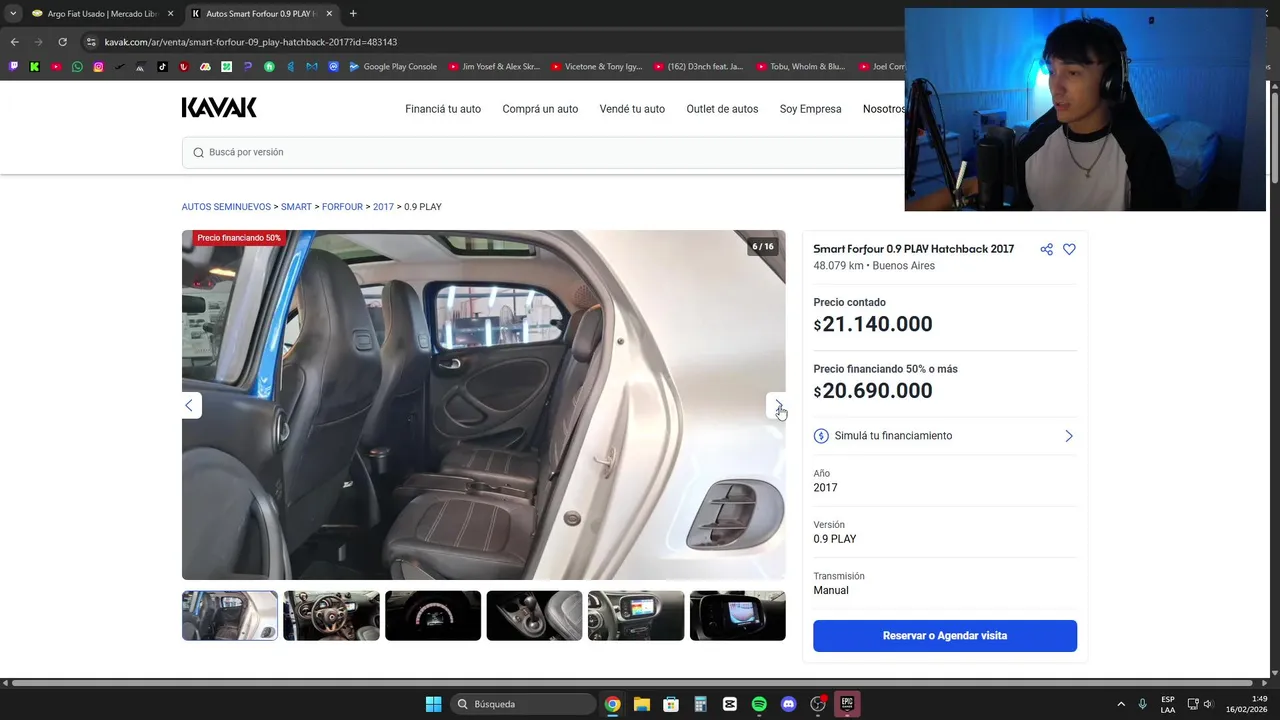Advance gallery with right arrow
This screenshot has width=1280, height=720.
(777, 405)
